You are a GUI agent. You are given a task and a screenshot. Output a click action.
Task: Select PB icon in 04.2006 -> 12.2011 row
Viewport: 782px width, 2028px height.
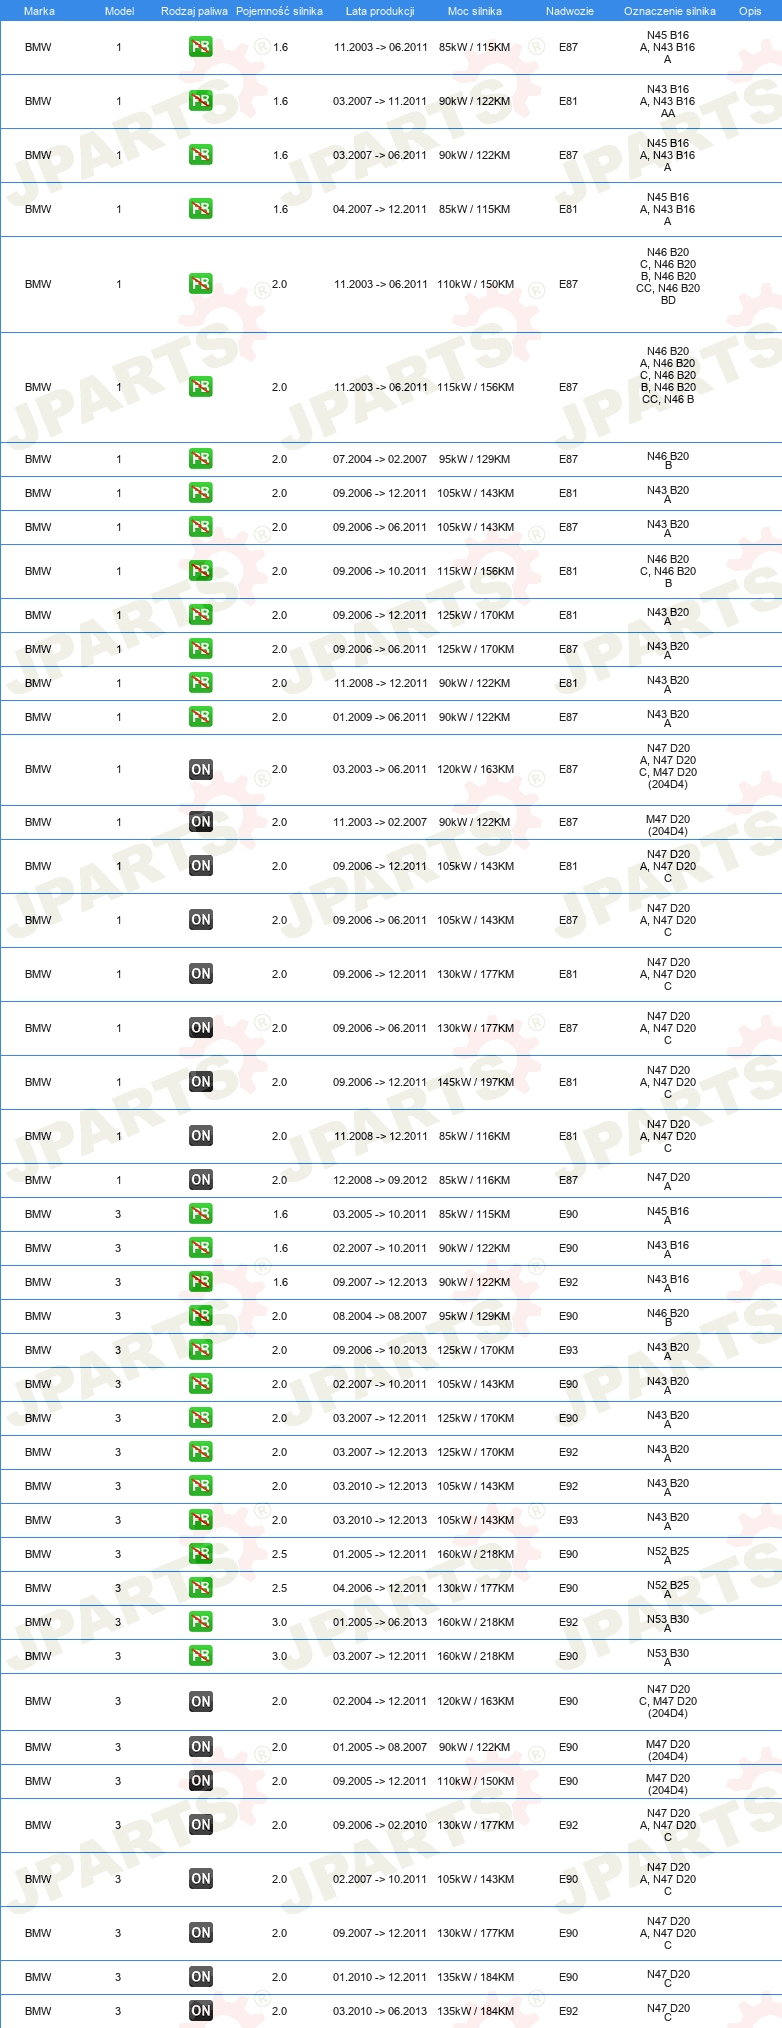201,1588
